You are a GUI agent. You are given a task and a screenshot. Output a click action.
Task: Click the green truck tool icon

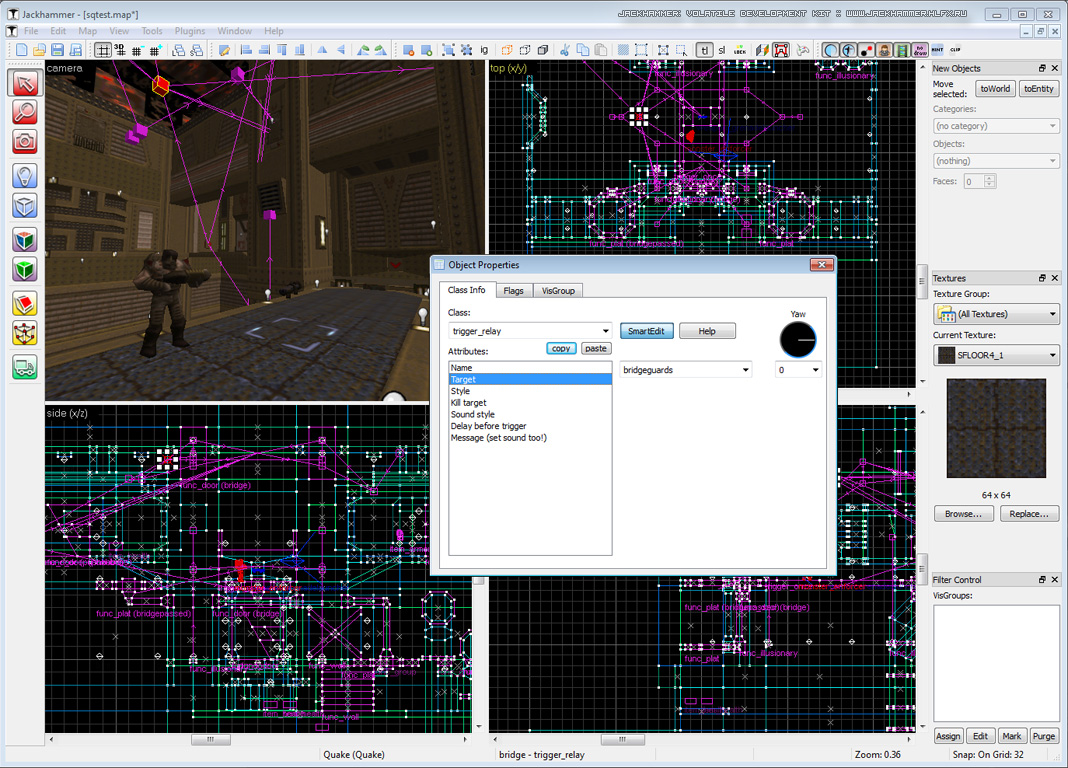(x=25, y=367)
